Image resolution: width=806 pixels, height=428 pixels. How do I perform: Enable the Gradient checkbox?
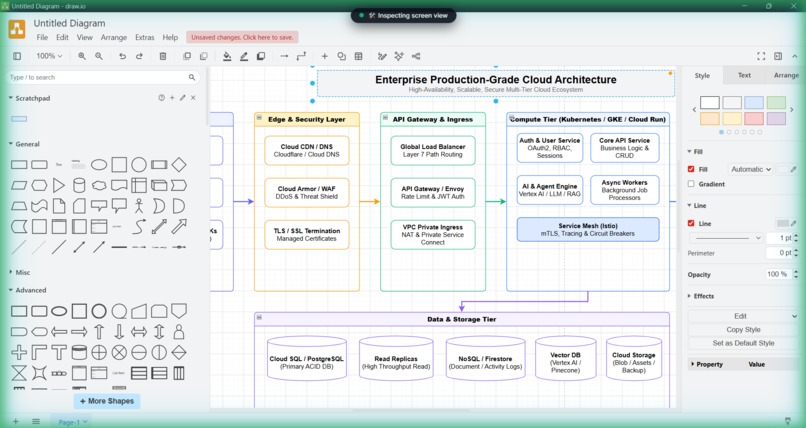click(691, 184)
